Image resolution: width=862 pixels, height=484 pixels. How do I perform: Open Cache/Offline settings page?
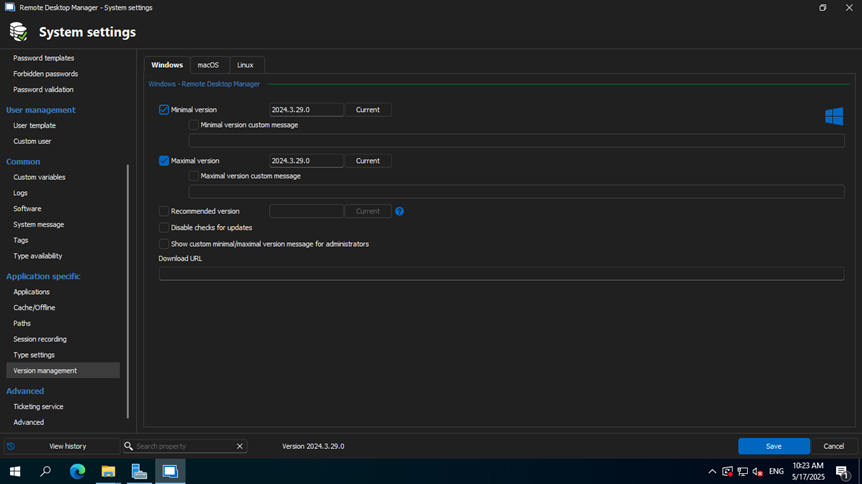(34, 307)
